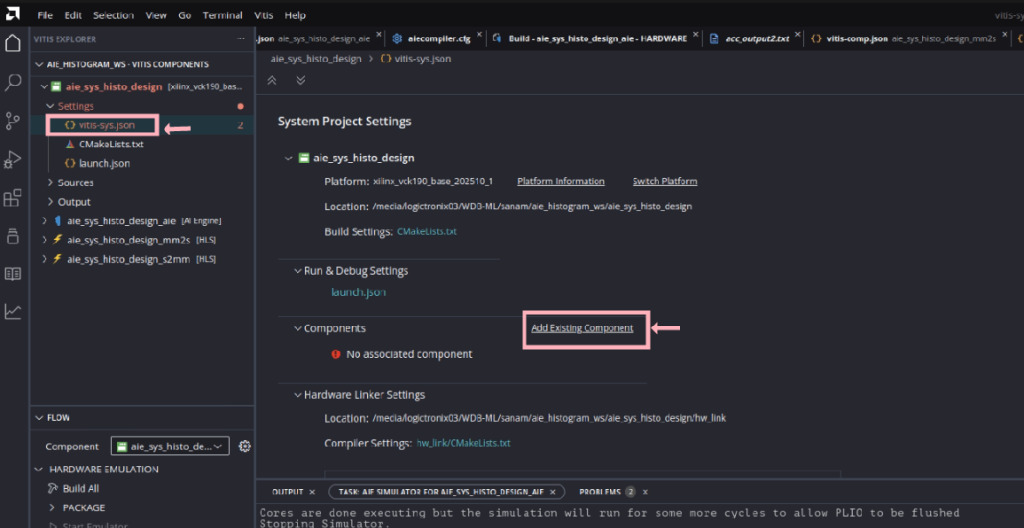Open the File menu
The height and width of the screenshot is (528, 1024).
pyautogui.click(x=45, y=15)
